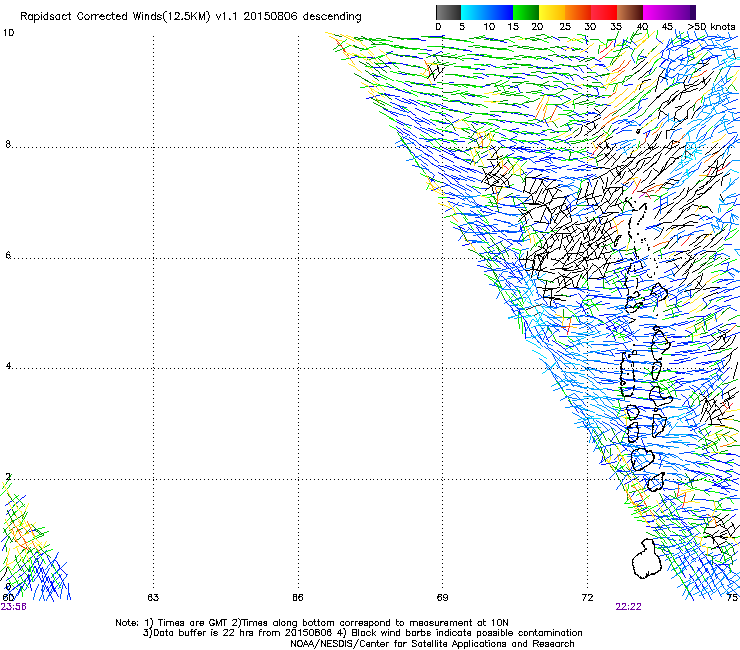Click the purple "23:56" swath time
740x650 pixels.
click(x=14, y=607)
